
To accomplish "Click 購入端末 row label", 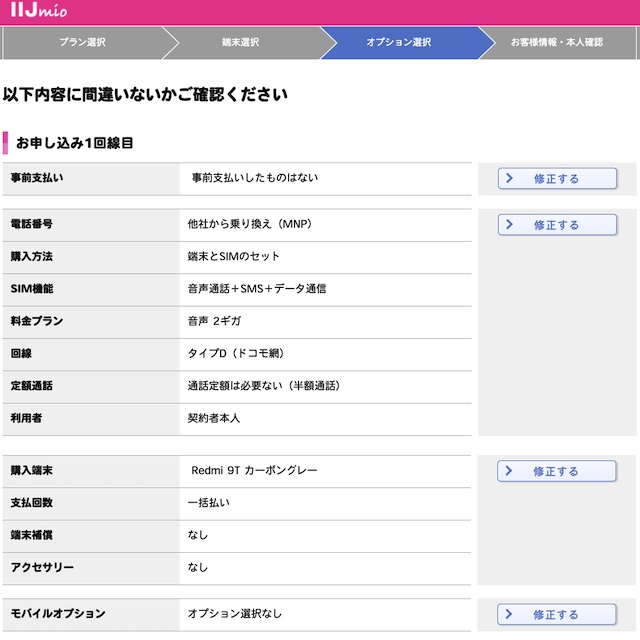I will pos(32,470).
